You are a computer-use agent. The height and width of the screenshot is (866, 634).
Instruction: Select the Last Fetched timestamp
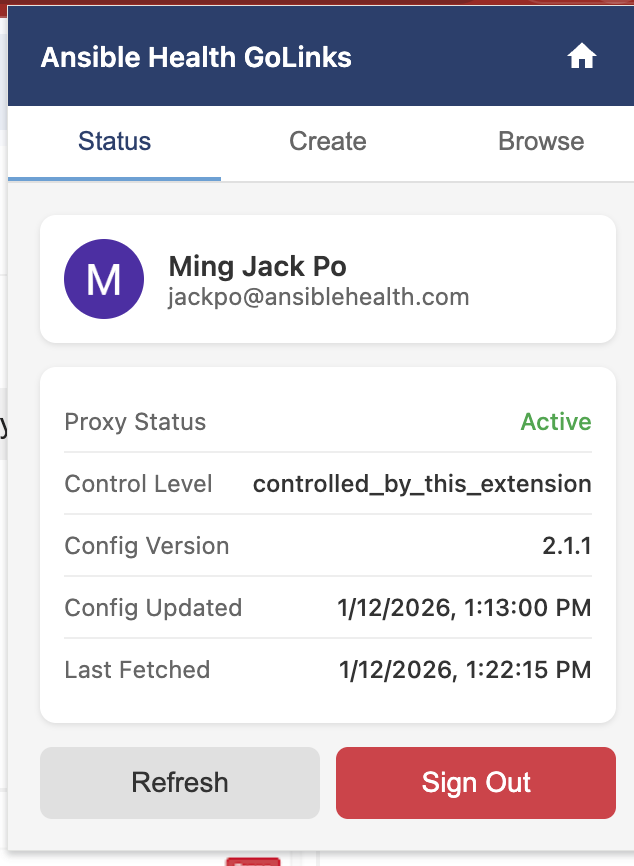pyautogui.click(x=464, y=670)
